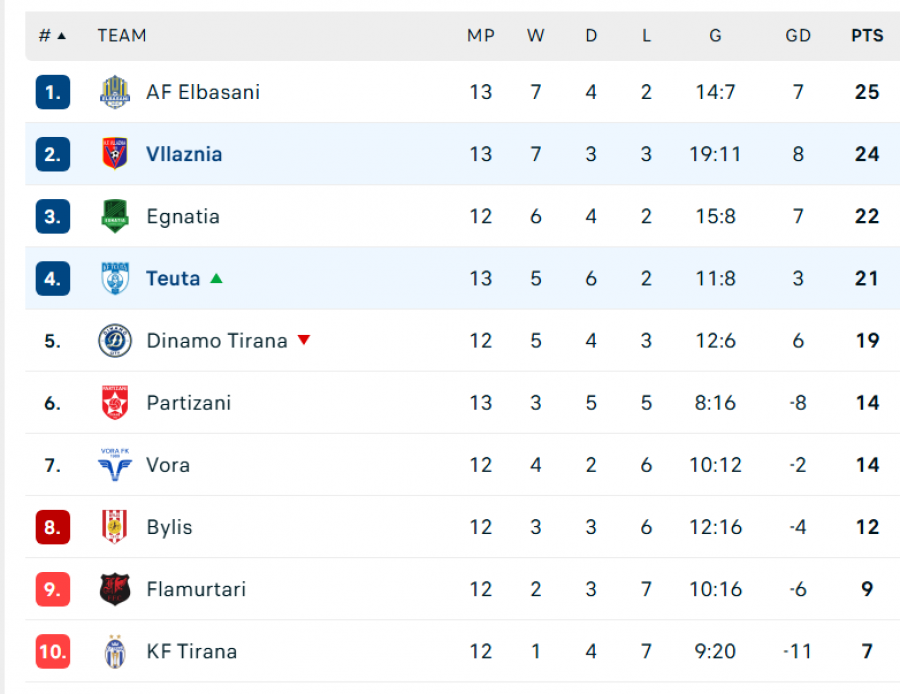900x694 pixels.
Task: Open the Dinamo Tirana team name
Action: tap(217, 341)
